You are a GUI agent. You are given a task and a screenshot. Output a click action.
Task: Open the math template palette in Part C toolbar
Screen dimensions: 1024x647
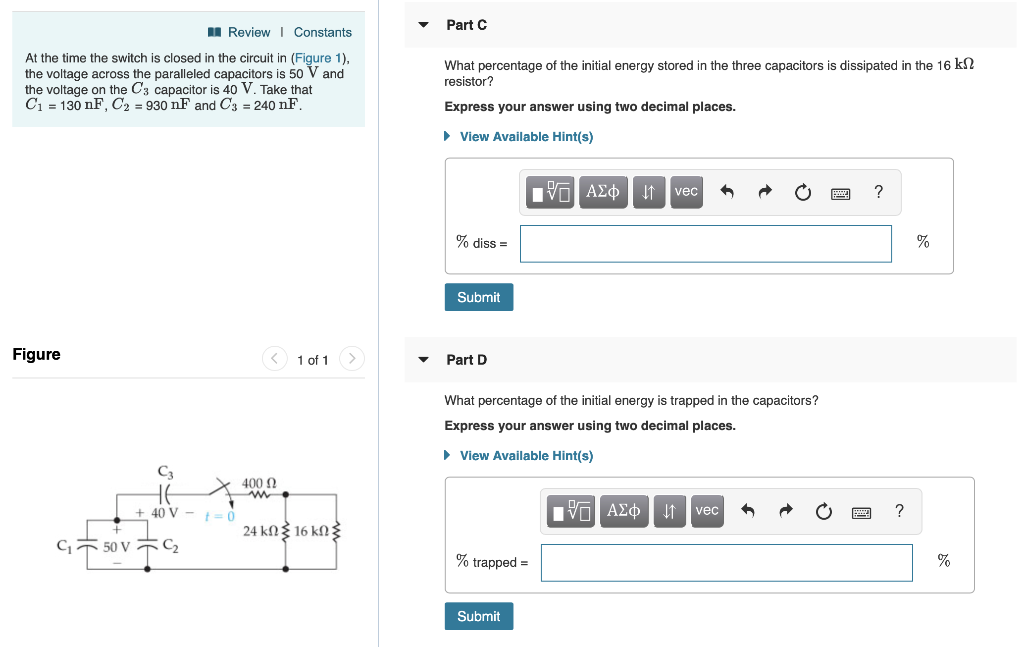(x=549, y=192)
